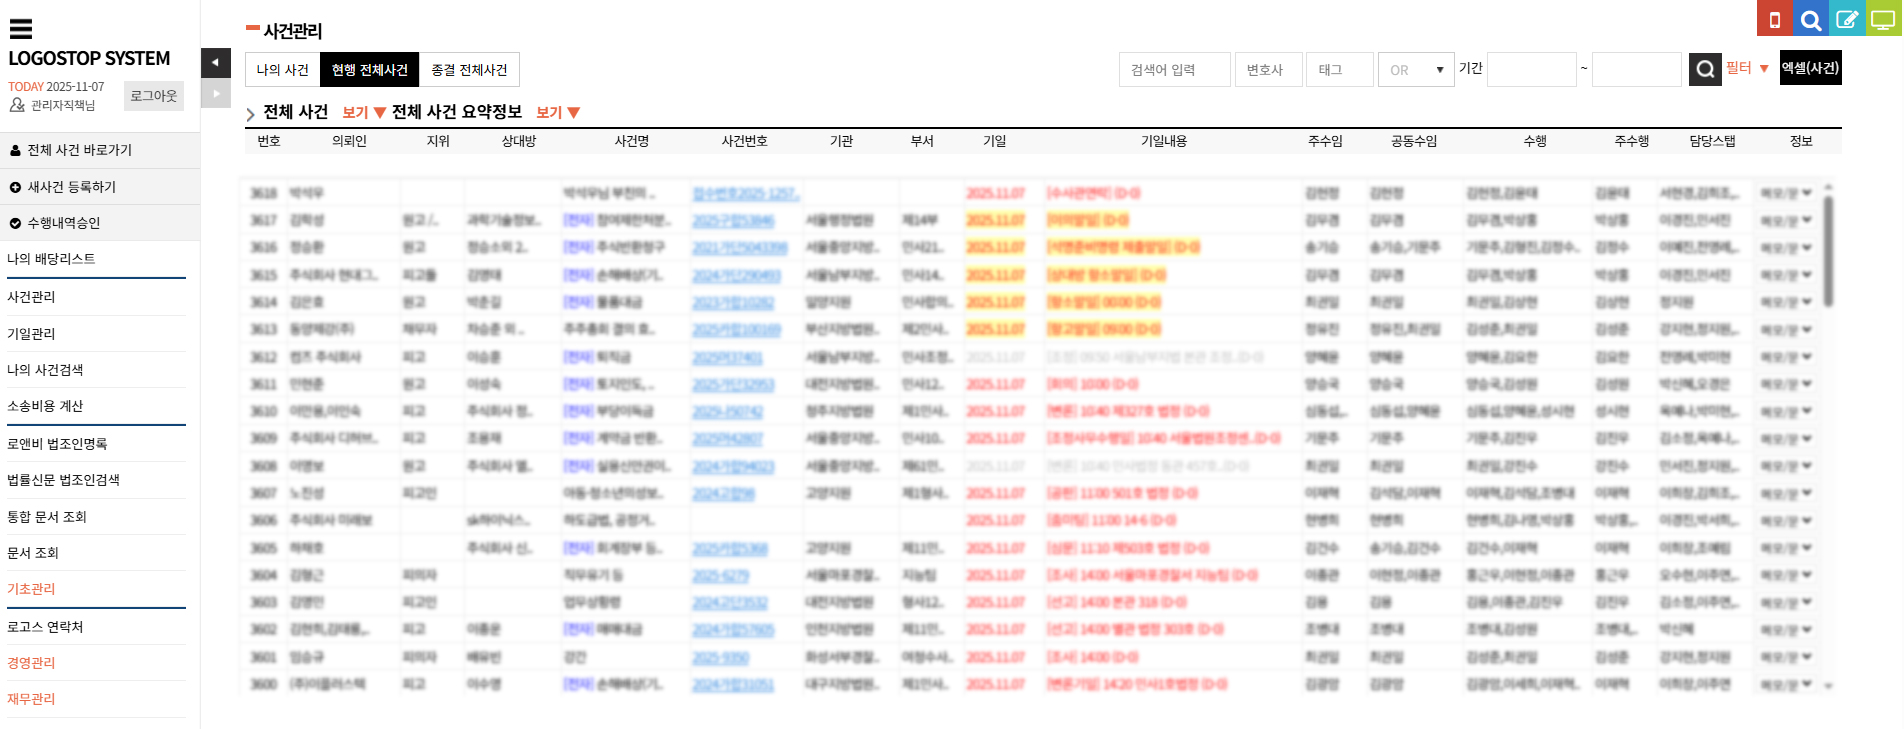Expand 보기 next to 전체 사건 요약정보
The image size is (1904, 729).
[557, 113]
